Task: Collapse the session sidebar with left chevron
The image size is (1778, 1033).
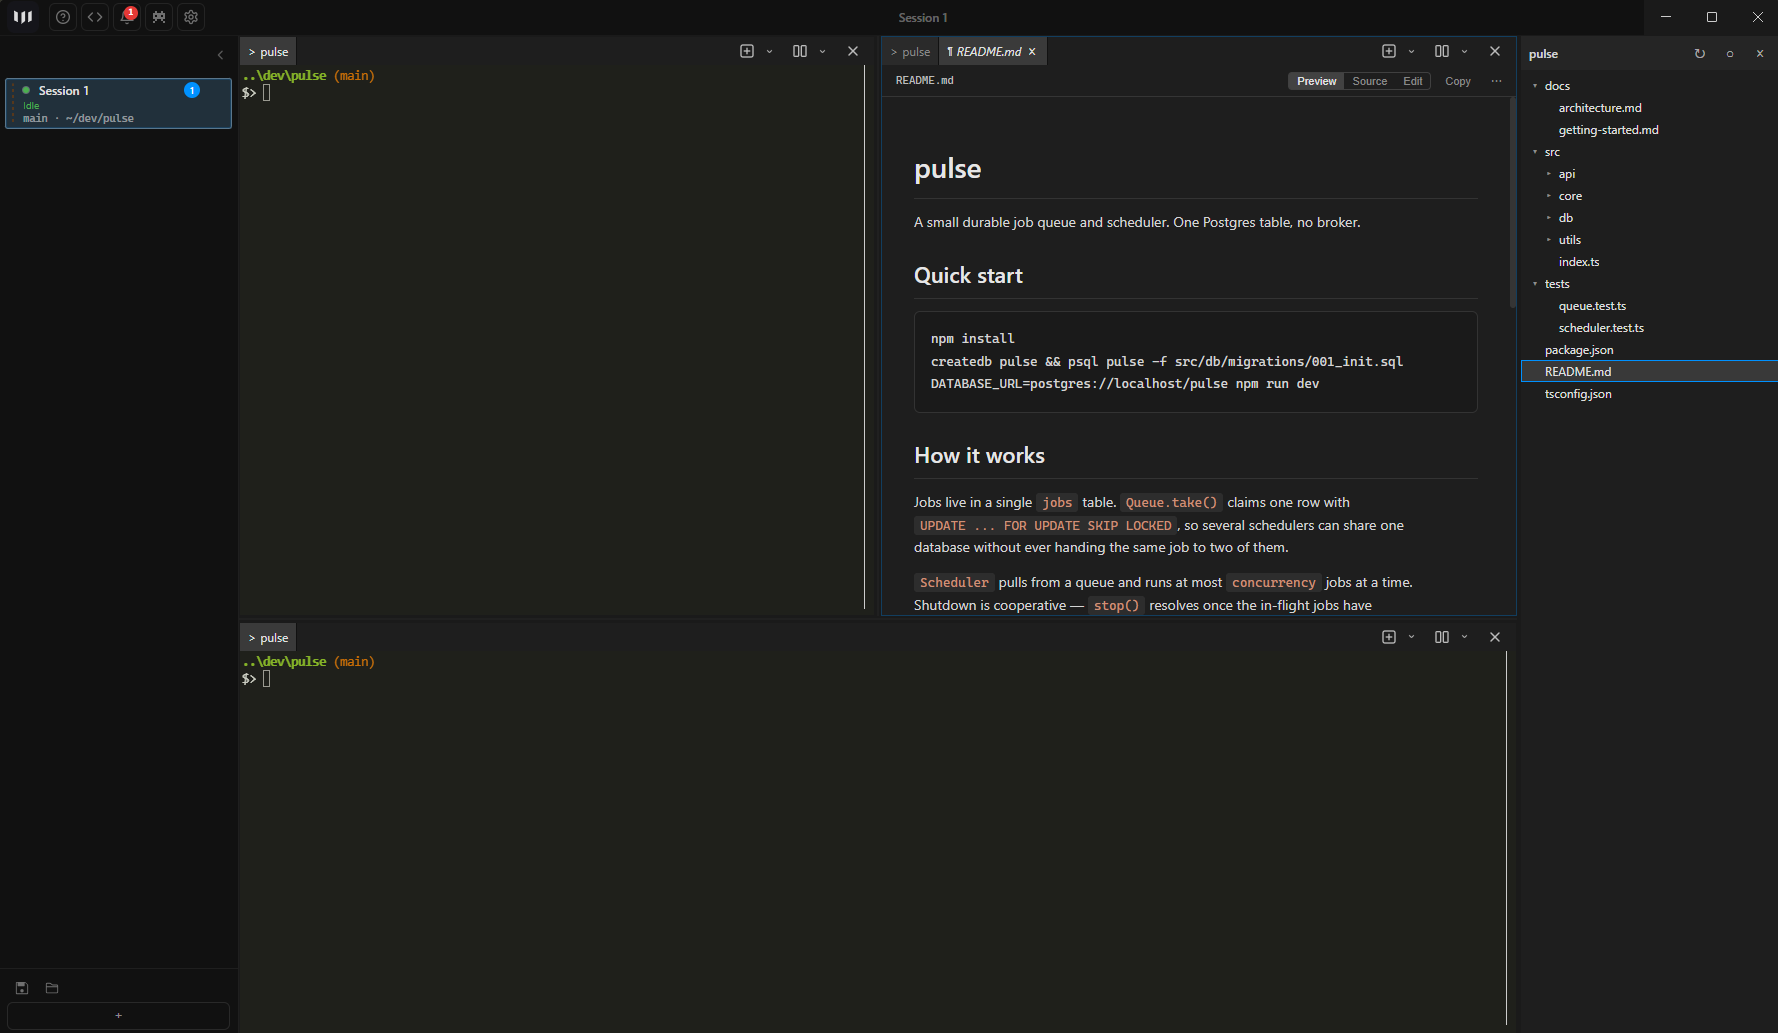Action: click(220, 55)
